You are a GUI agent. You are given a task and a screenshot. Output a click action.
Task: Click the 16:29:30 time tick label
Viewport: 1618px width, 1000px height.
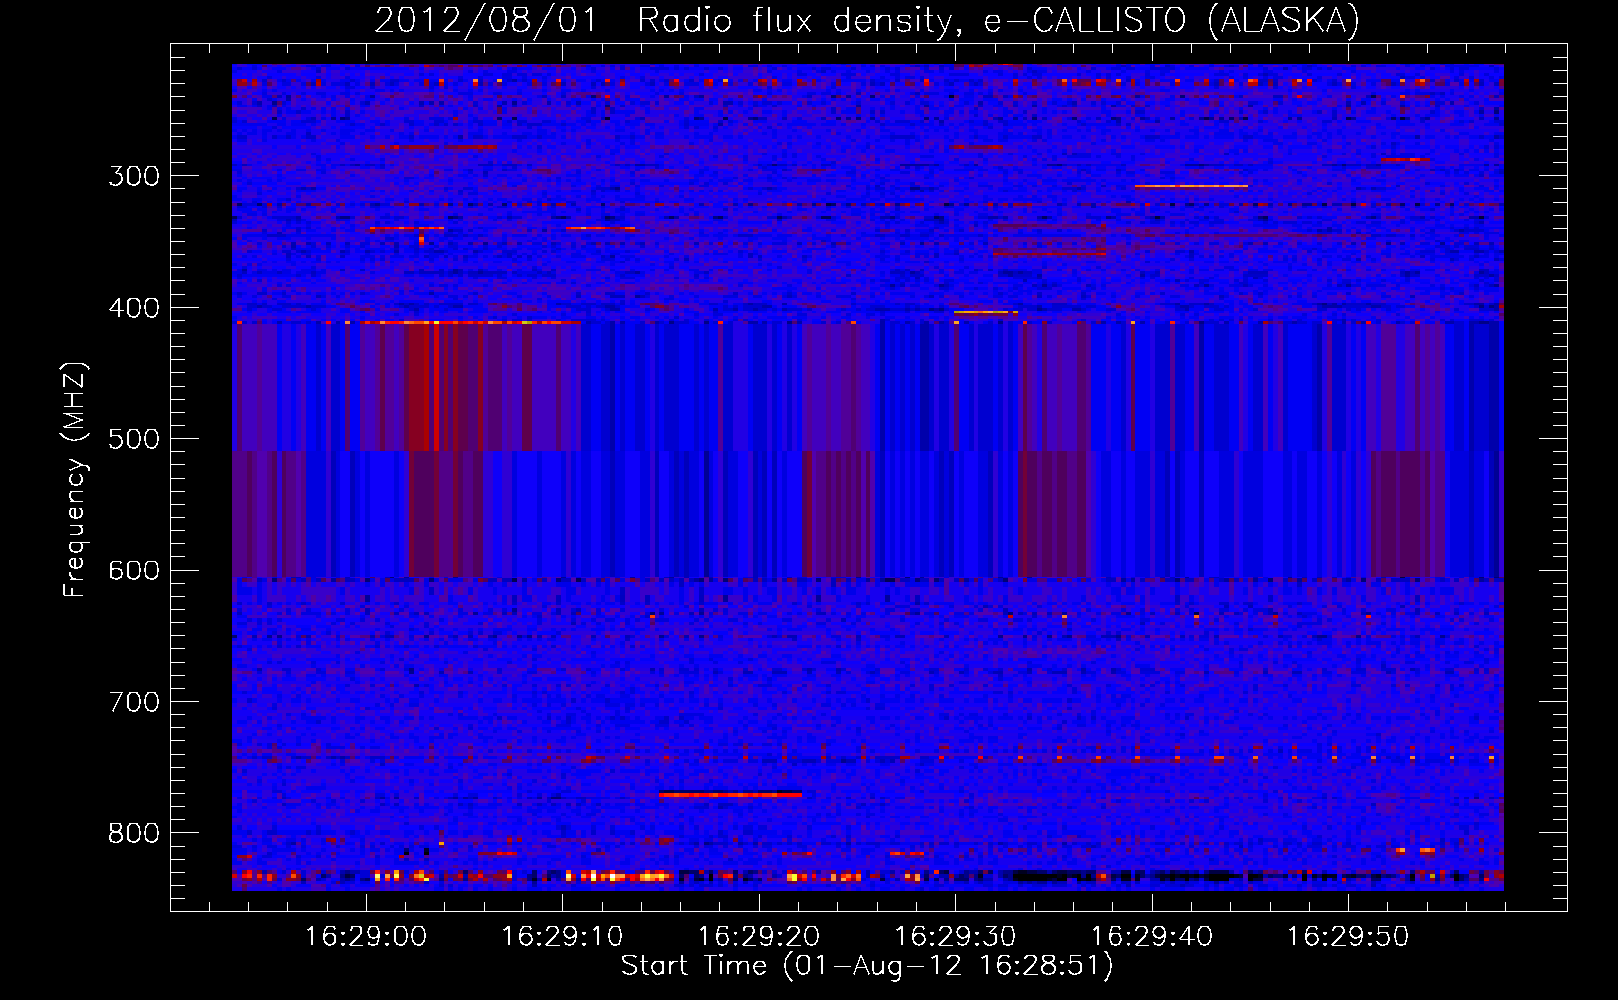tap(955, 936)
